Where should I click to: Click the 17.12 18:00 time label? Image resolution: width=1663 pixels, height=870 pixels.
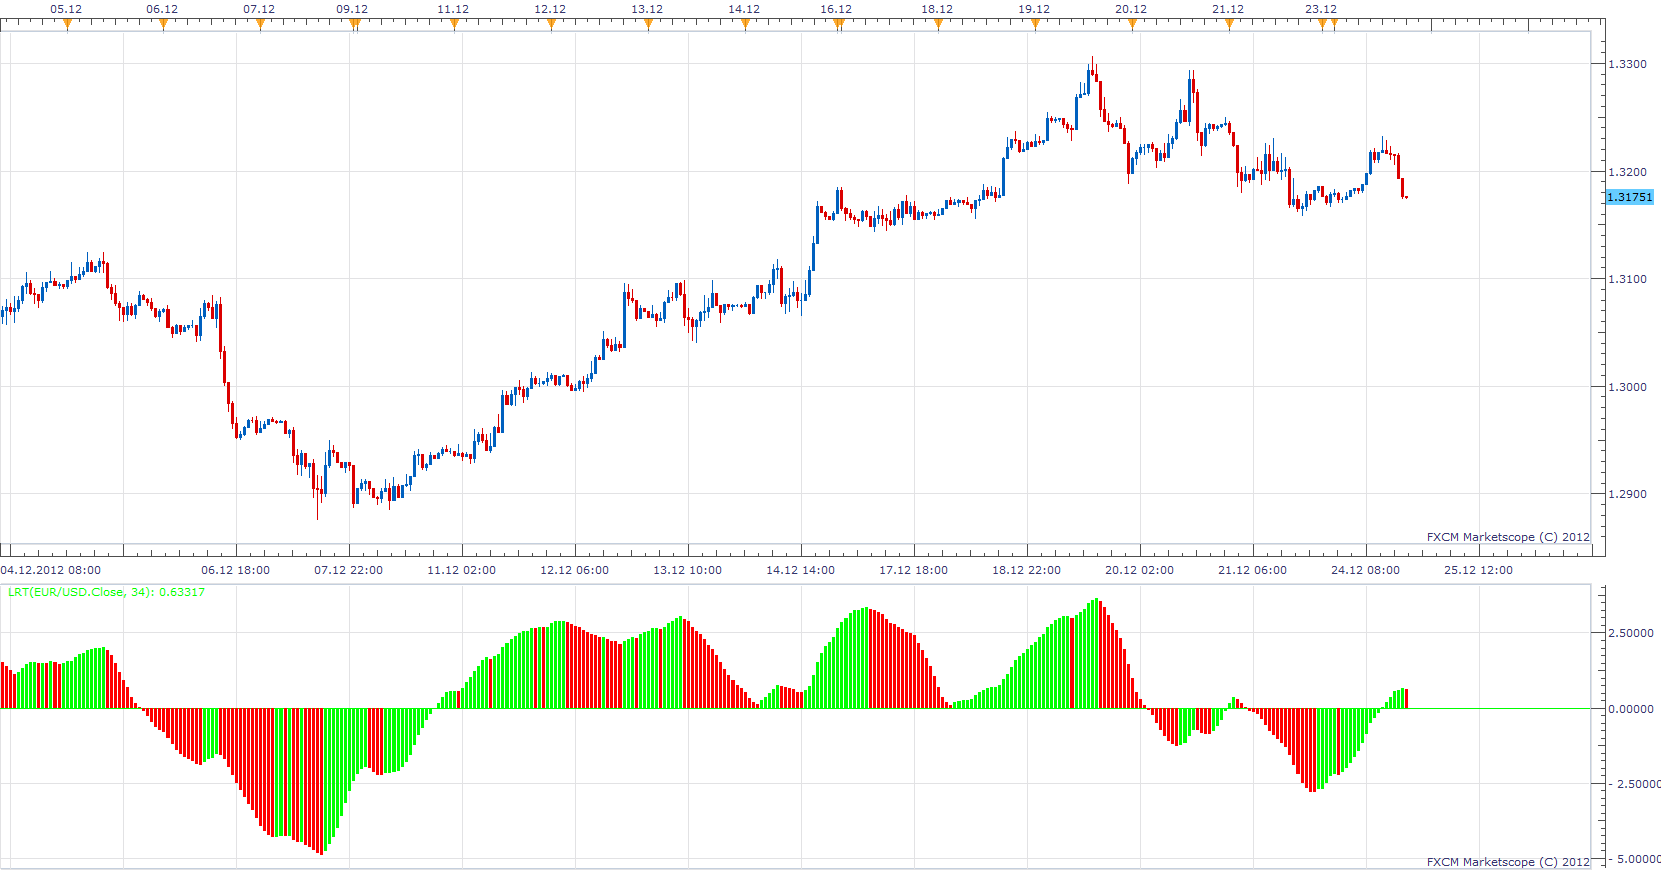(913, 570)
